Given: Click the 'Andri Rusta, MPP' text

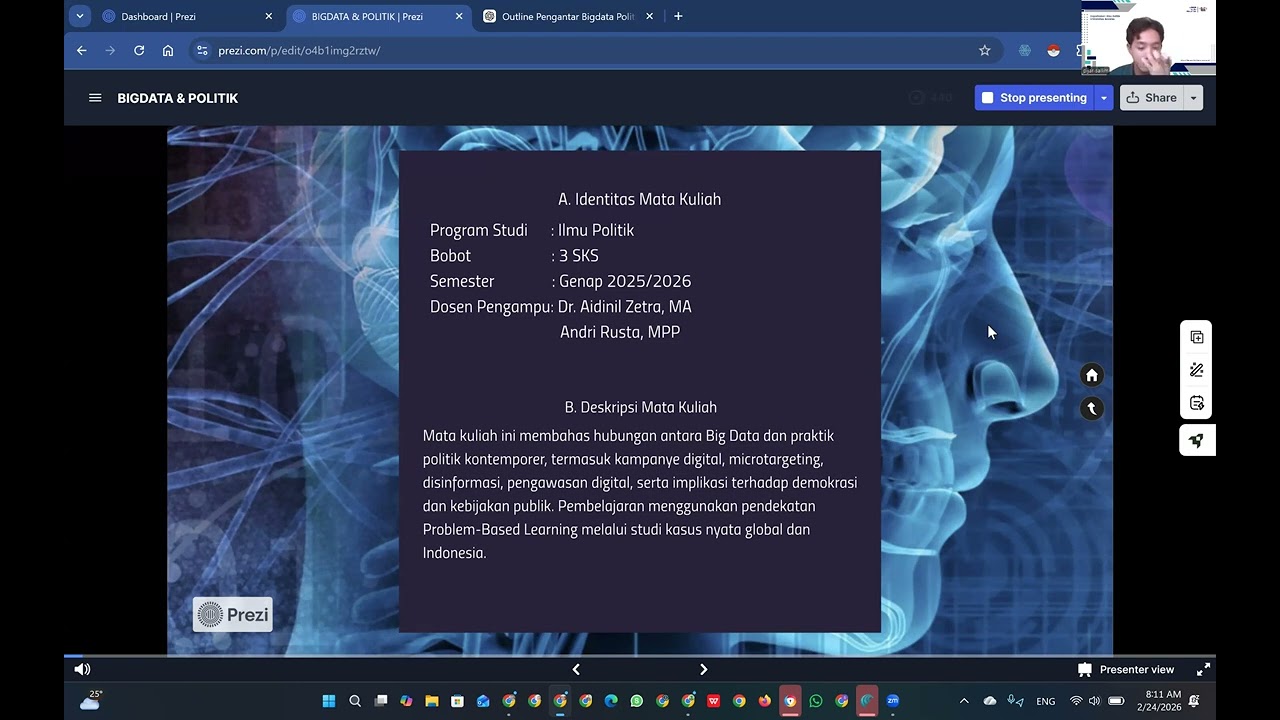Looking at the screenshot, I should (620, 332).
